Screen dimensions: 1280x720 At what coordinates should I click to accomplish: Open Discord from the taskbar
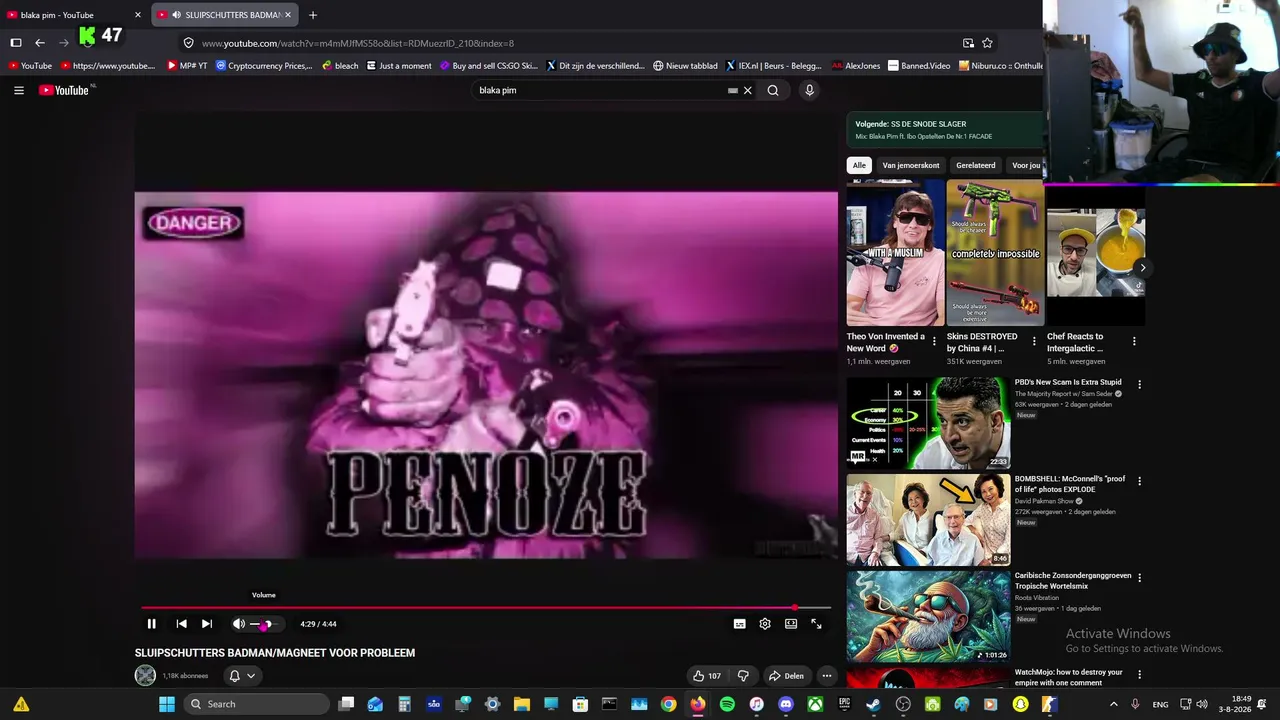[786, 704]
